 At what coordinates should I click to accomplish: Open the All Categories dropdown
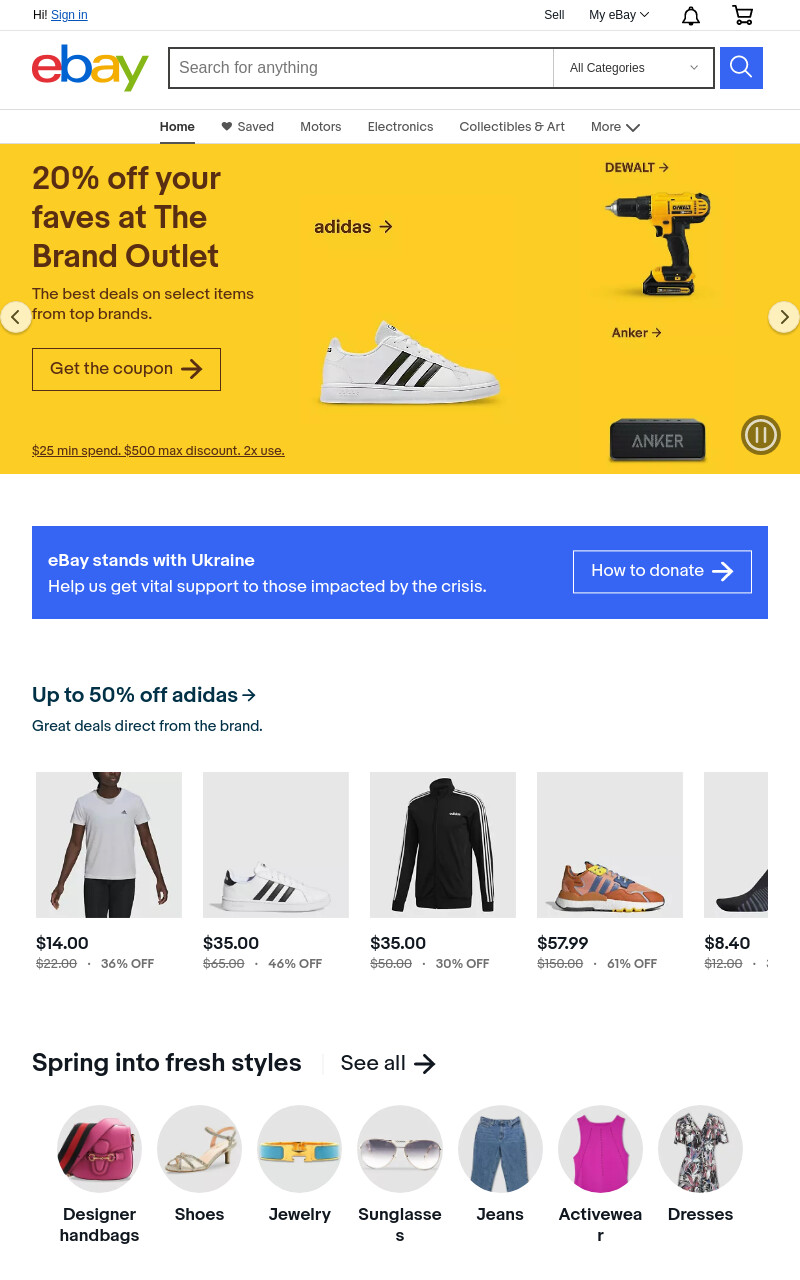634,68
